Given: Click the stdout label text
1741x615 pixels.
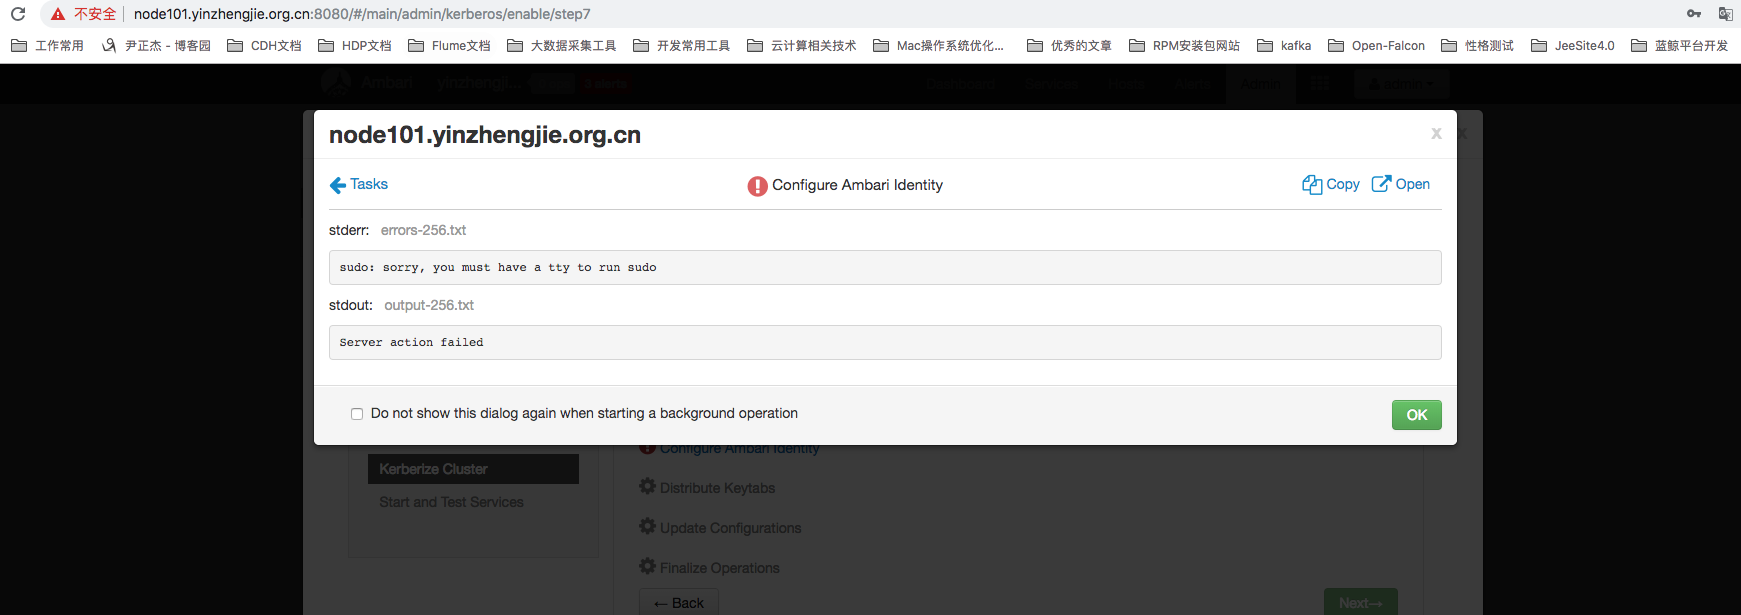Looking at the screenshot, I should pos(351,305).
